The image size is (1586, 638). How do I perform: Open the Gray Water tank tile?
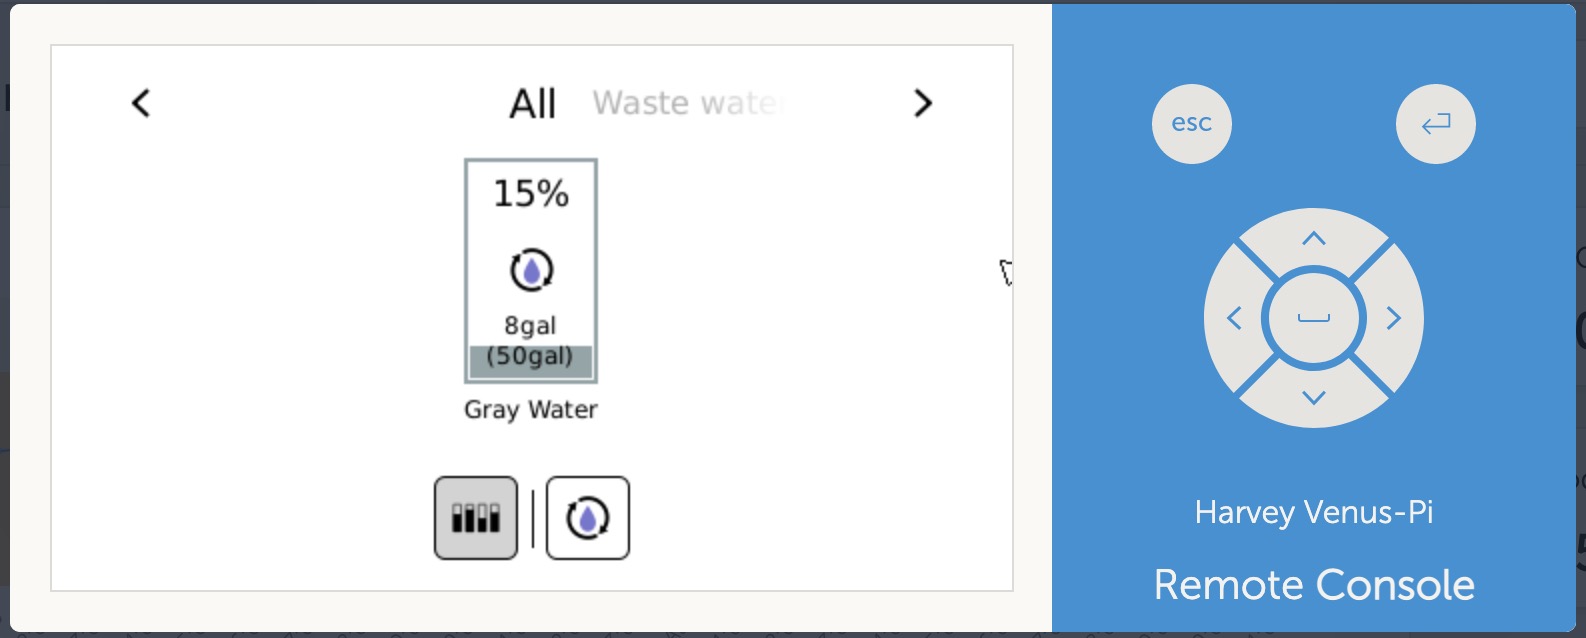click(531, 271)
